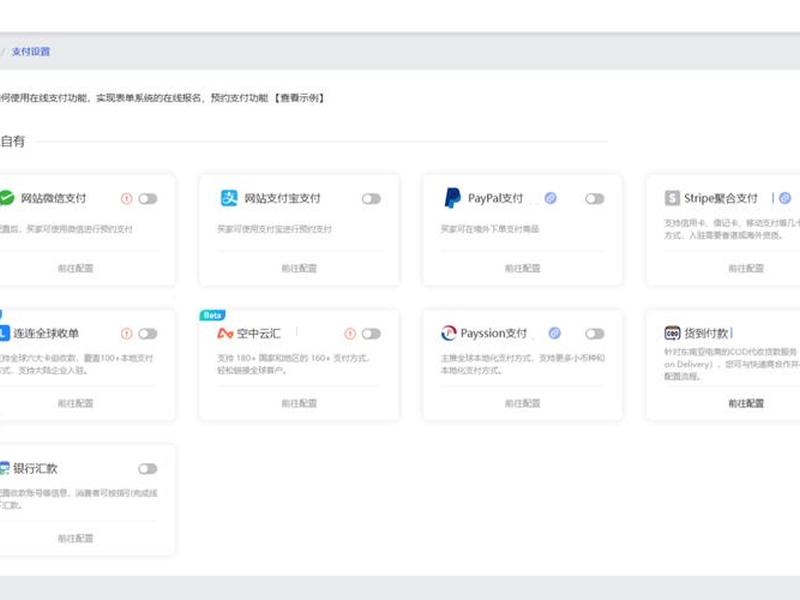The image size is (800, 600).
Task: Click the blue link icon on Stripe聚合支付
Action: pos(785,198)
